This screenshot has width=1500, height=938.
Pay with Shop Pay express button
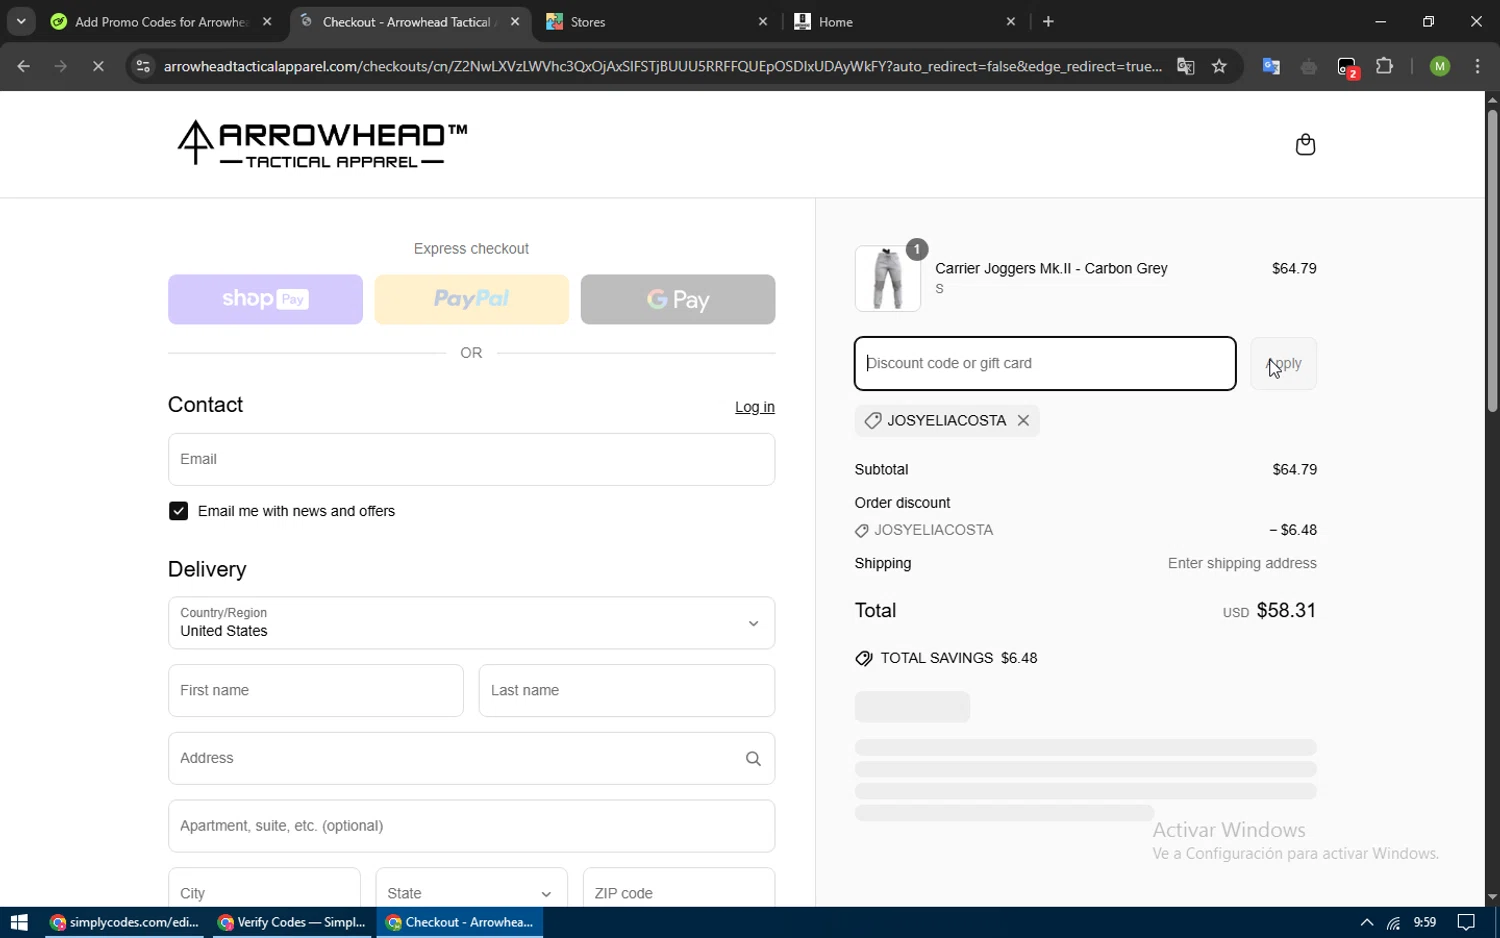(265, 299)
